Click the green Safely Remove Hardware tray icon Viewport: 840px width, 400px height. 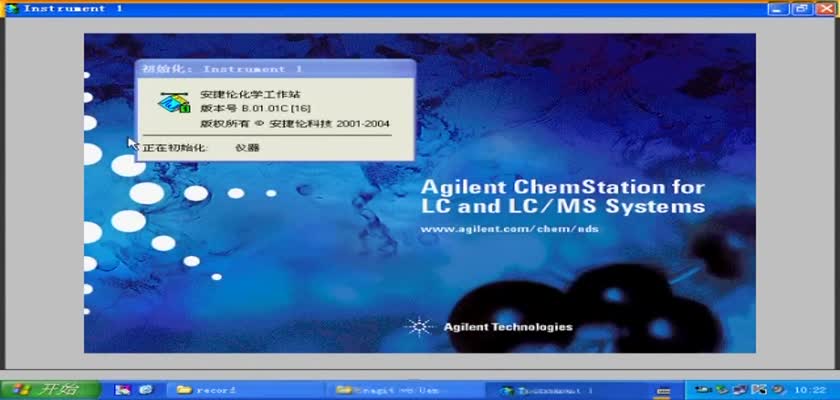pyautogui.click(x=722, y=390)
